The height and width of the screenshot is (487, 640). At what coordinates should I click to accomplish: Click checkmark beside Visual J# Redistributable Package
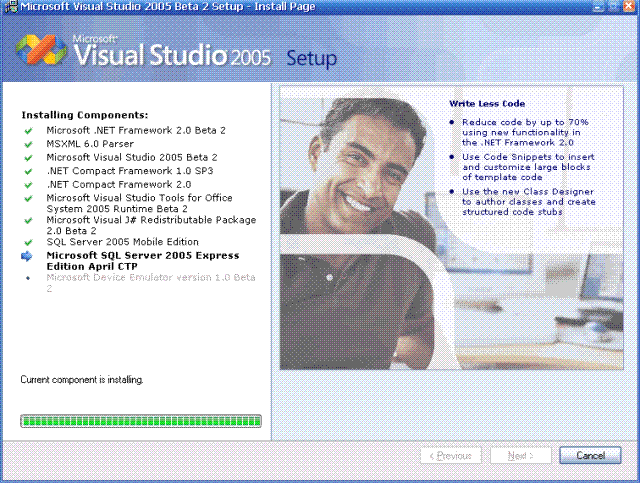click(x=28, y=220)
